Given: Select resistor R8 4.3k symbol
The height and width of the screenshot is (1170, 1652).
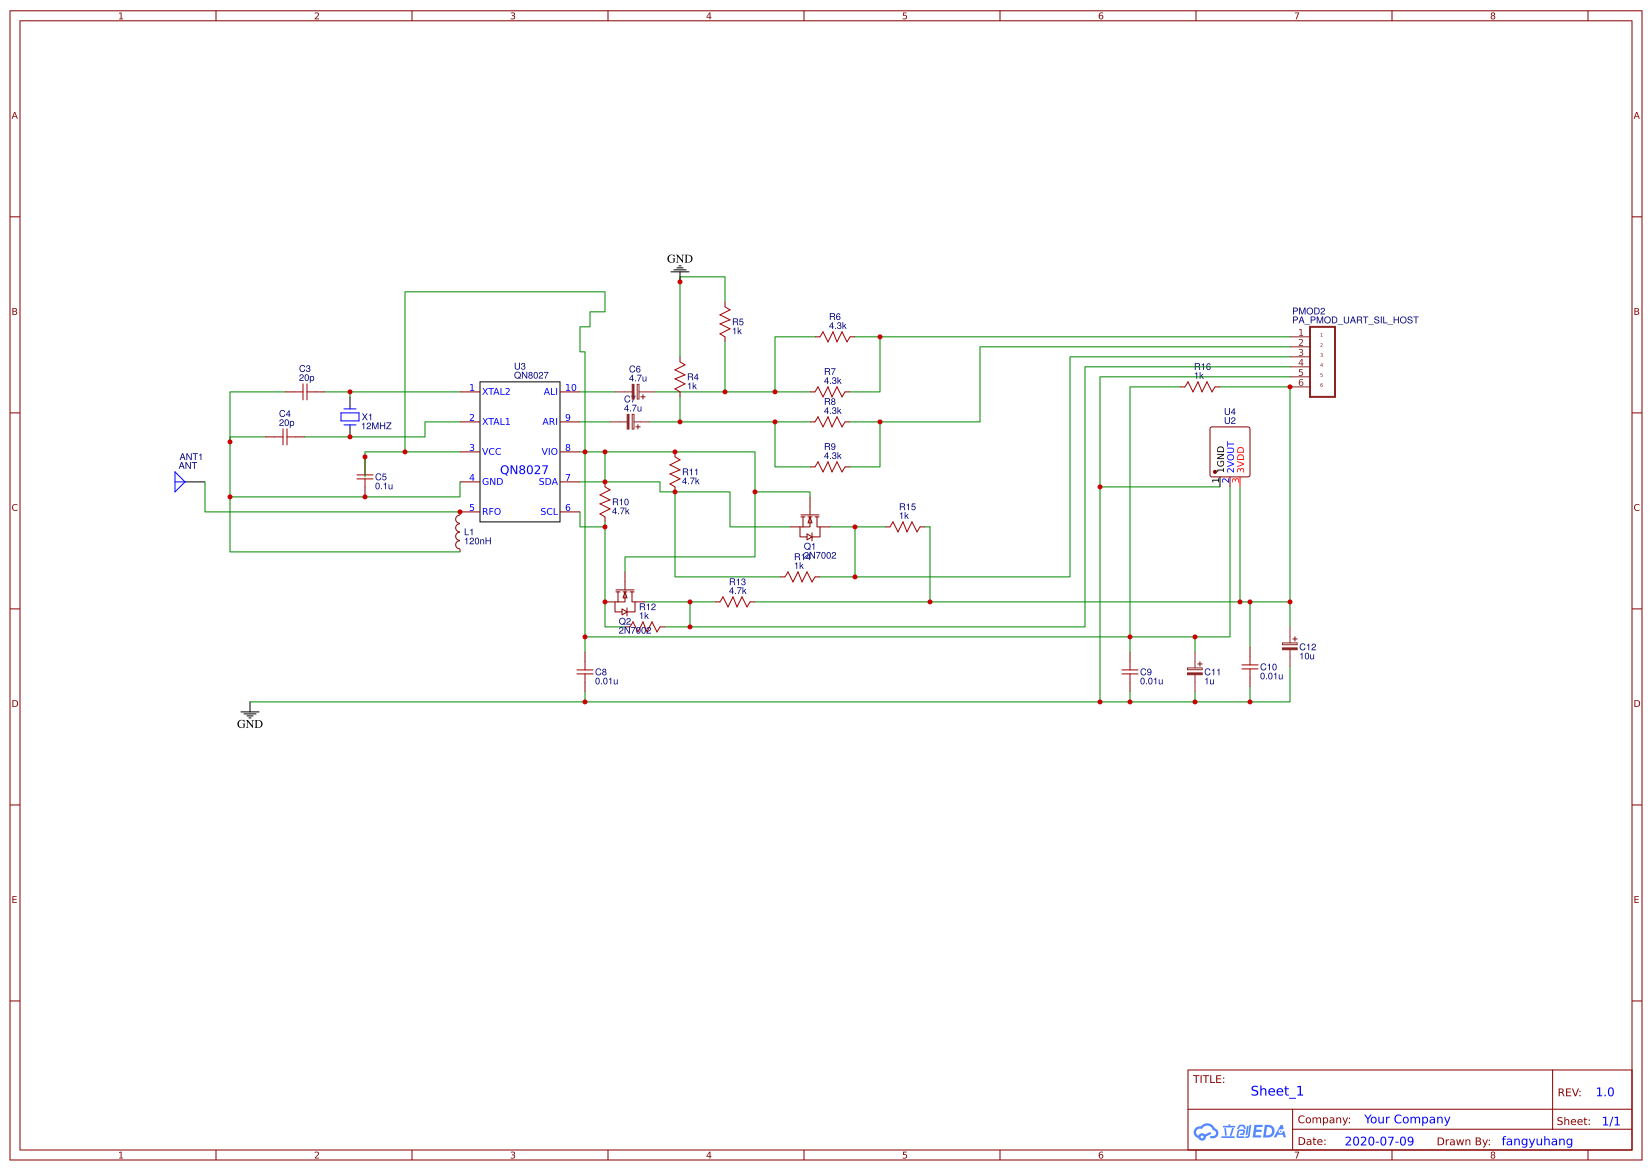Looking at the screenshot, I should (830, 422).
